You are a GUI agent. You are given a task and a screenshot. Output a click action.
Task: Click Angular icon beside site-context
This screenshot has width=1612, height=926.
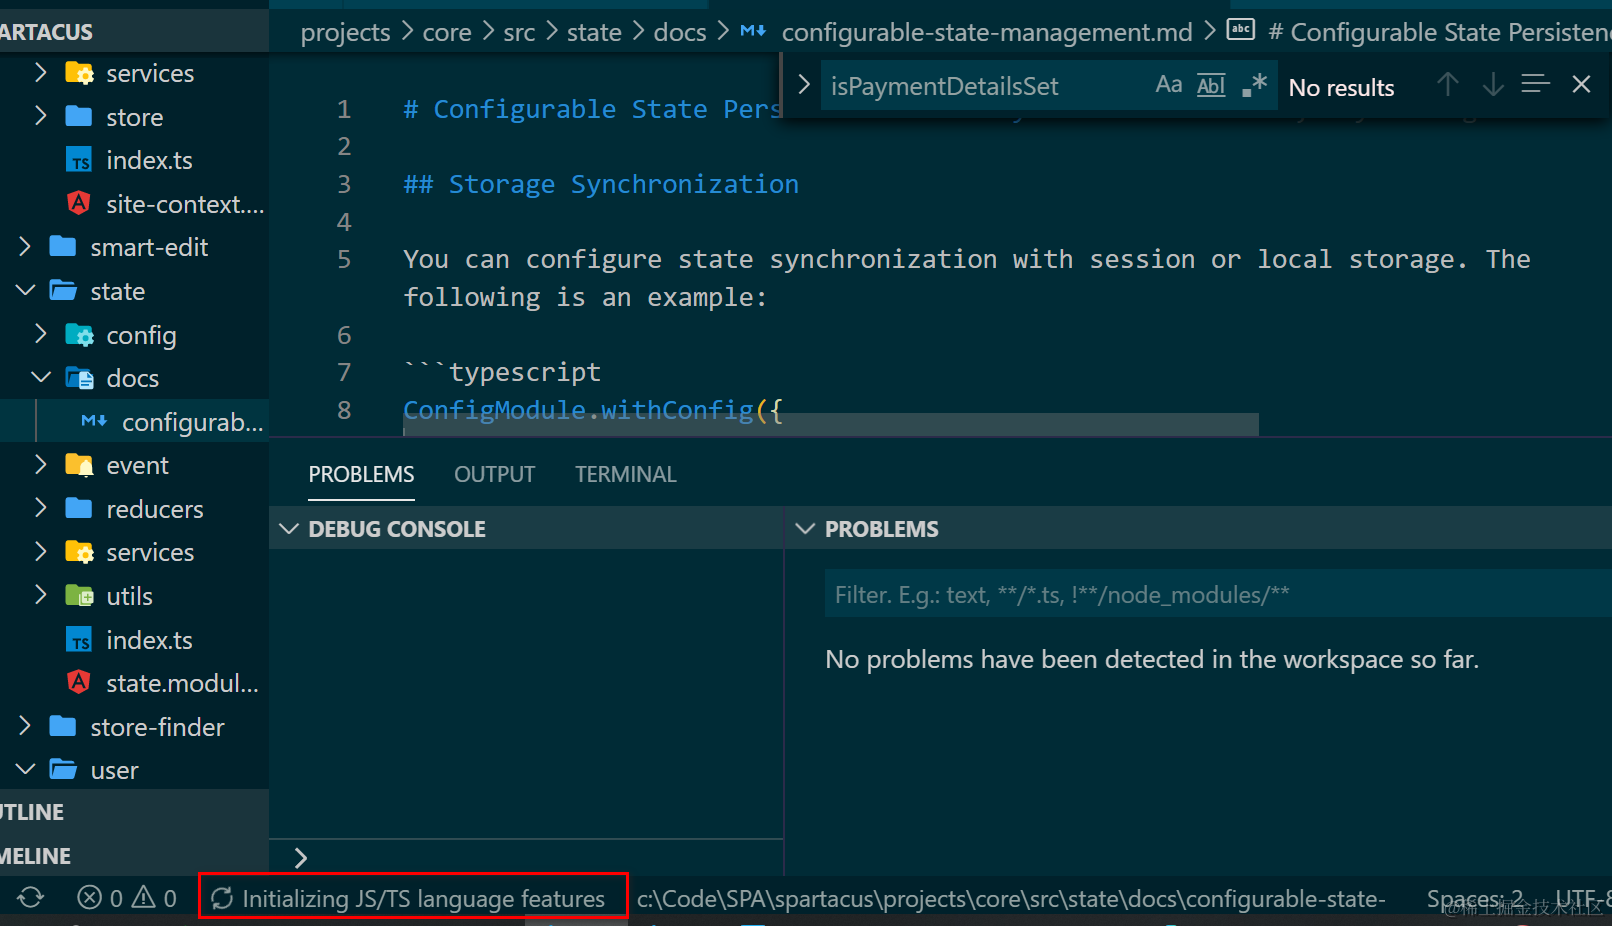pyautogui.click(x=79, y=203)
